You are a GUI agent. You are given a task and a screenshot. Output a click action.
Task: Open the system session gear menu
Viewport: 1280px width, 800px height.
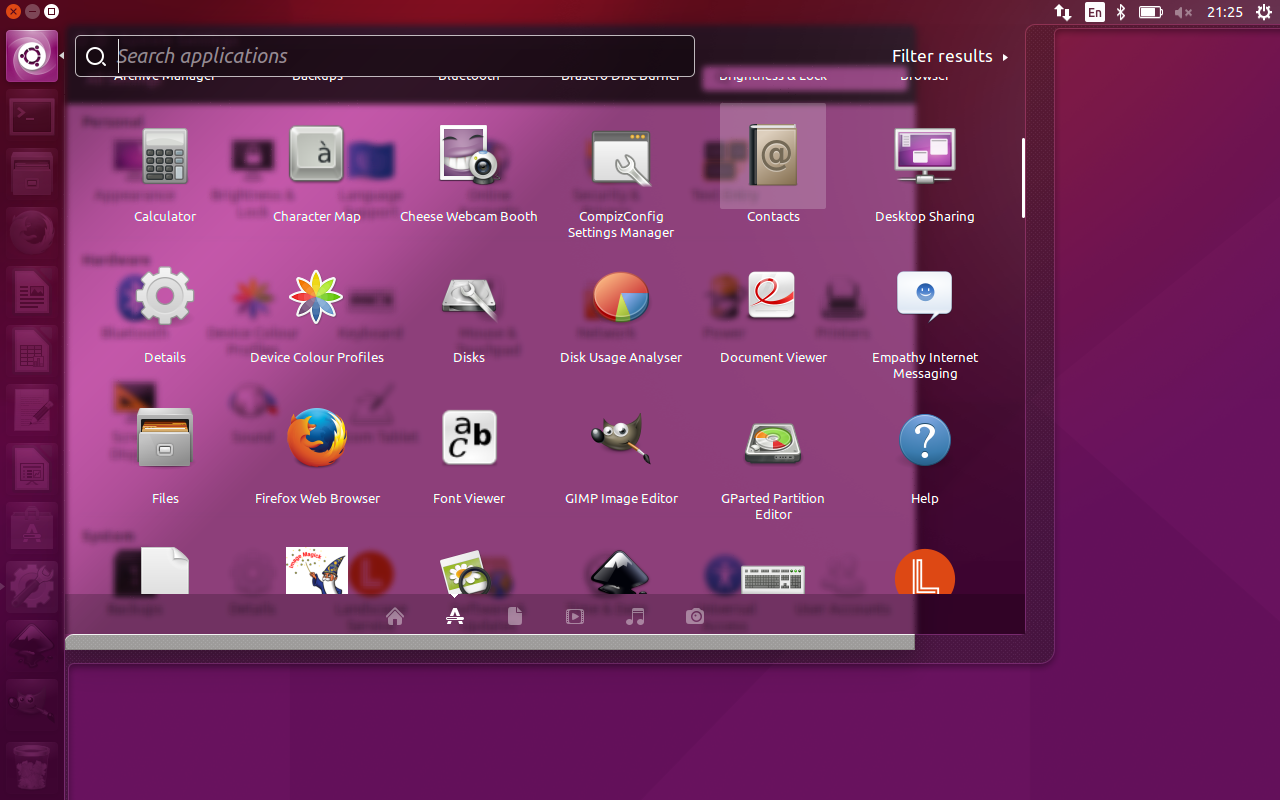tap(1263, 12)
